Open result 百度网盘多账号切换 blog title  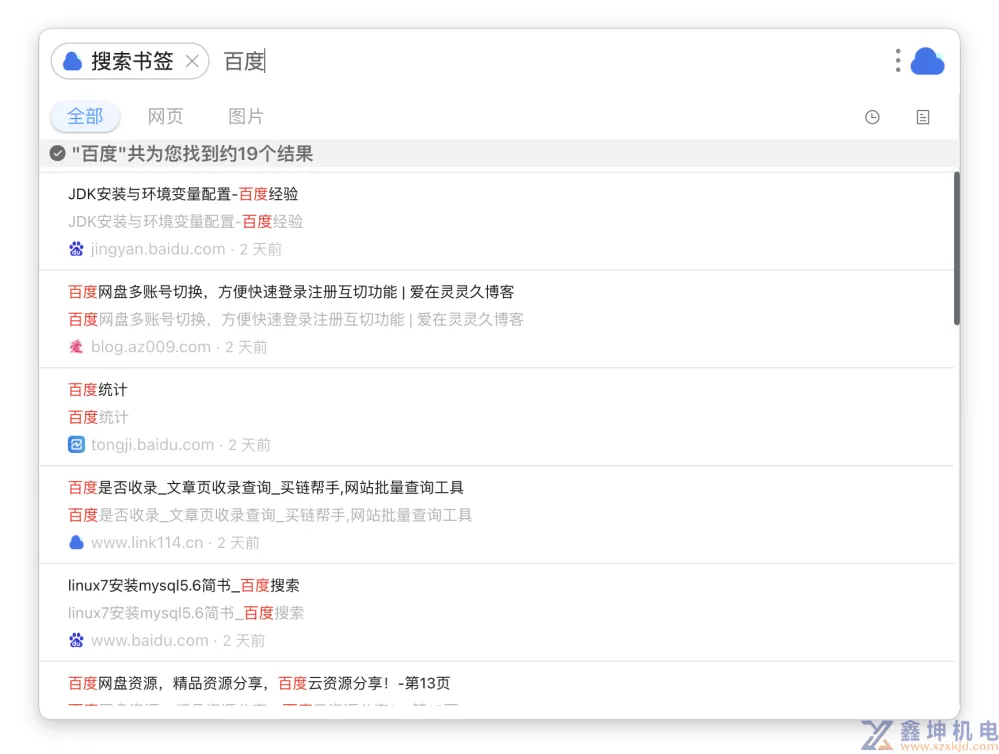tap(291, 292)
